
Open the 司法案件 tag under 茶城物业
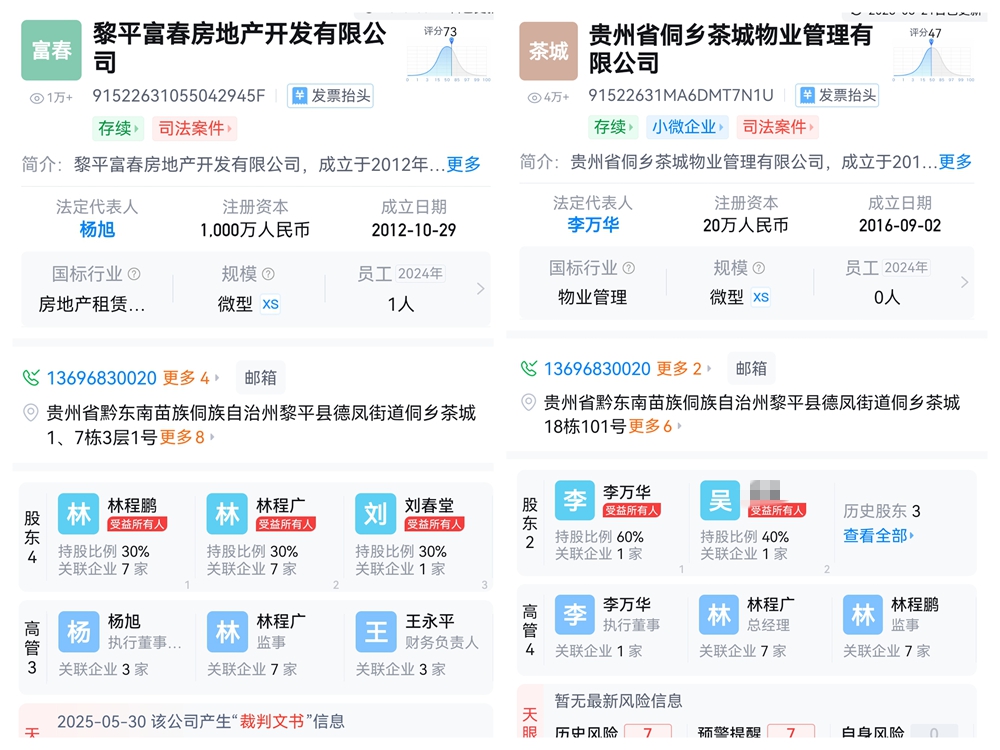click(x=777, y=127)
